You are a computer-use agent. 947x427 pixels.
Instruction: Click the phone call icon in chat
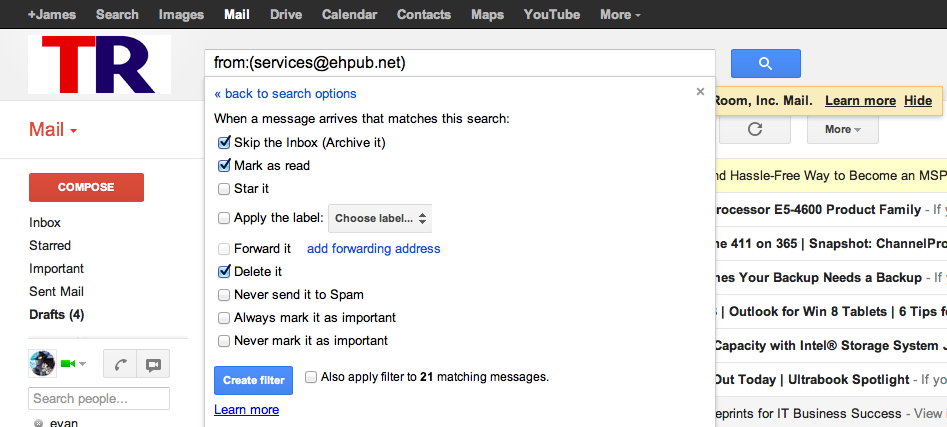tap(120, 364)
